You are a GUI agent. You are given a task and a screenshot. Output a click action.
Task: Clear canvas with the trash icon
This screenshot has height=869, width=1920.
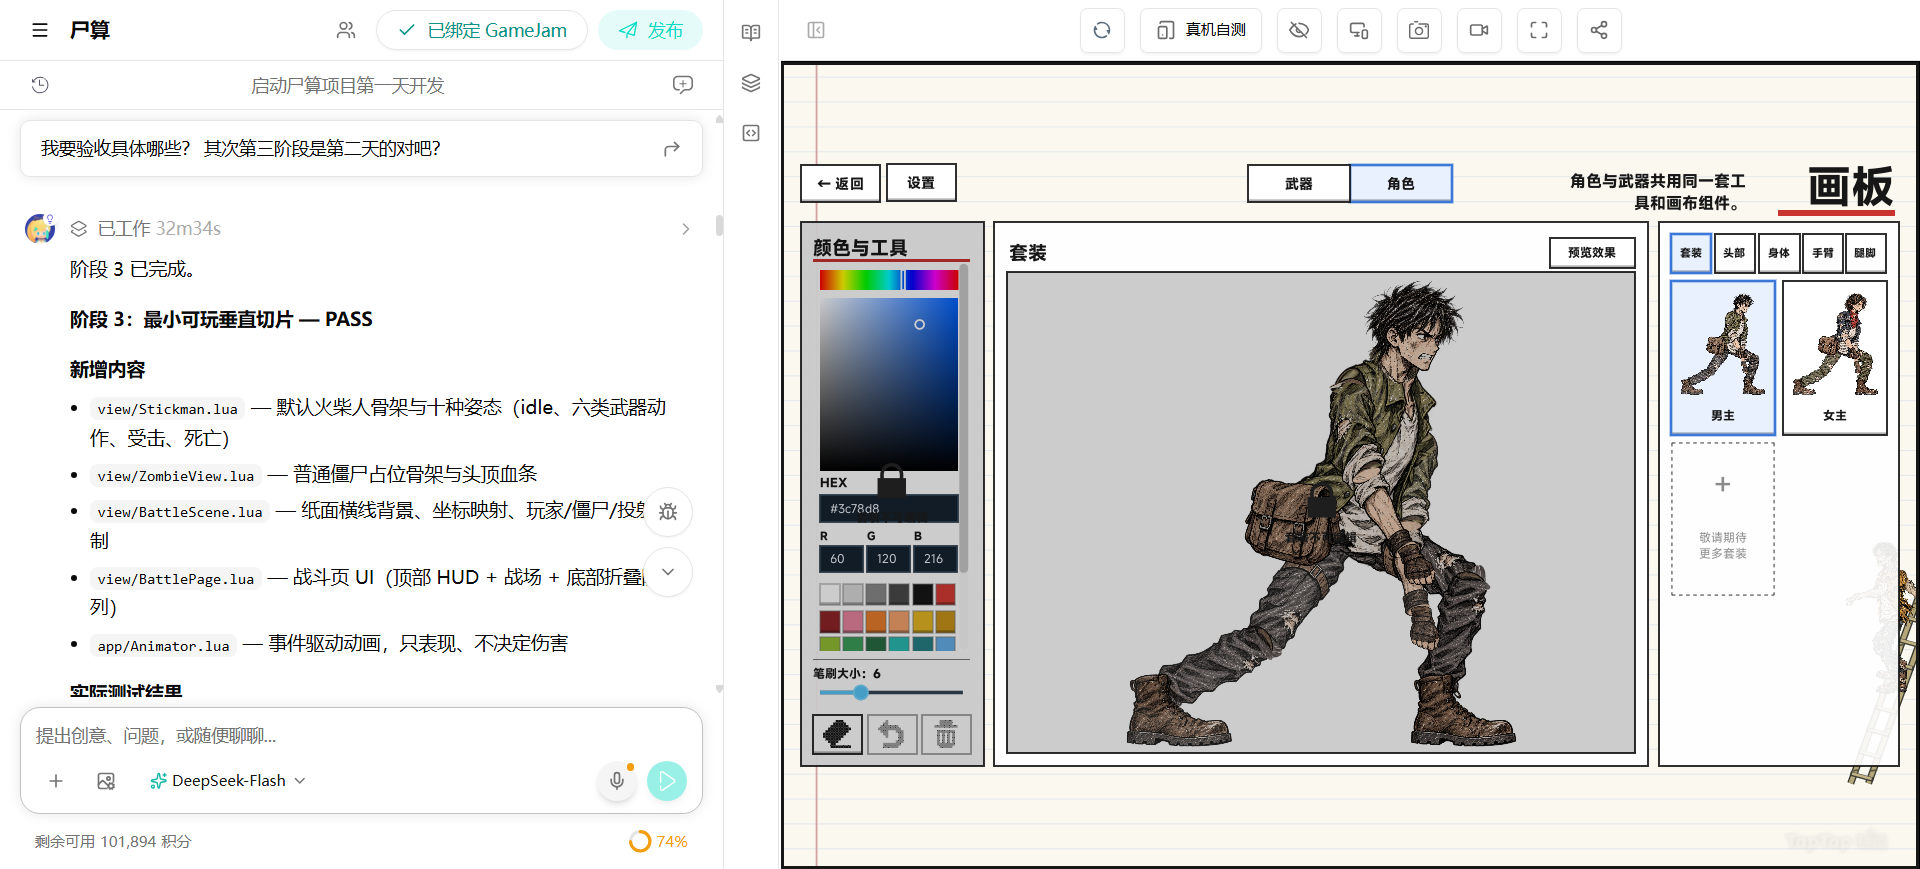coord(946,735)
